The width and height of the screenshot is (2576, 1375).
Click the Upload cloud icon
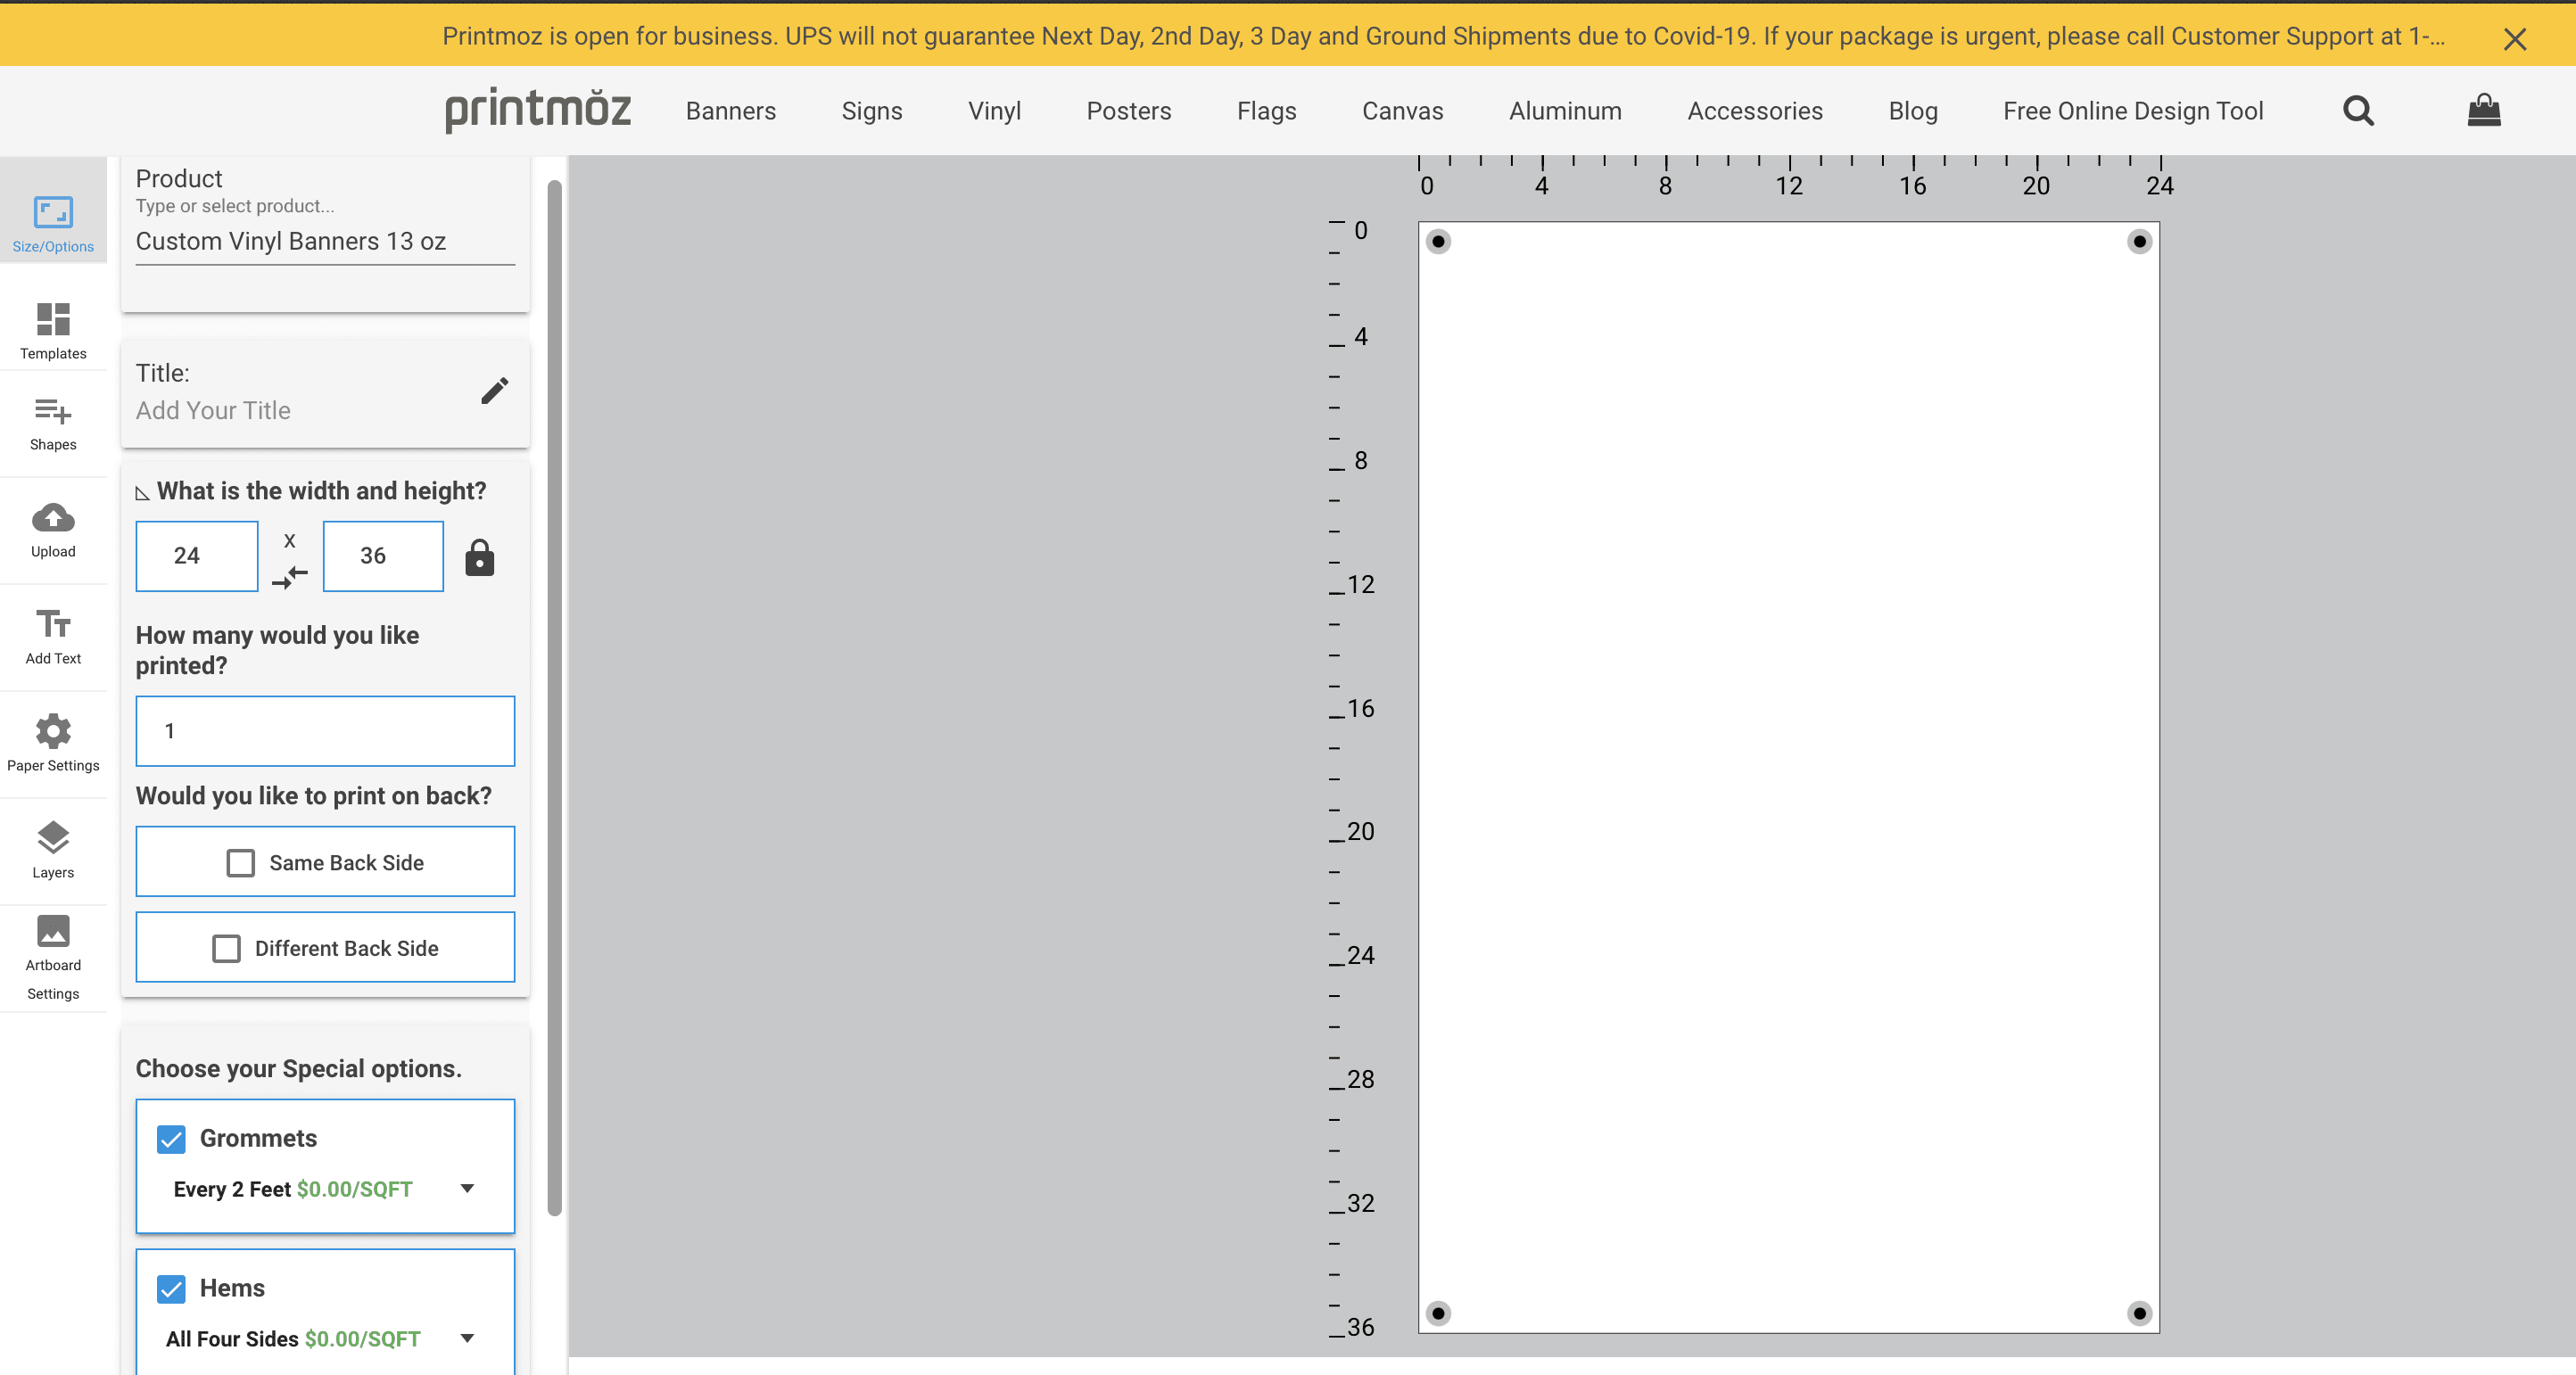point(53,518)
